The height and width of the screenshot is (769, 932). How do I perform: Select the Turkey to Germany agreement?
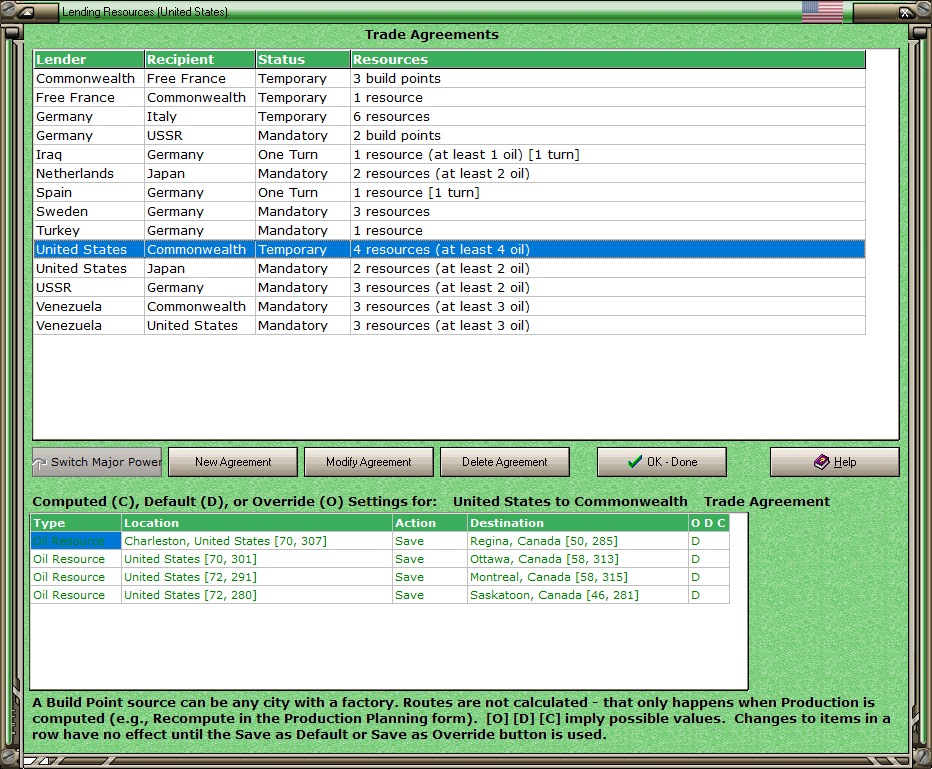449,231
